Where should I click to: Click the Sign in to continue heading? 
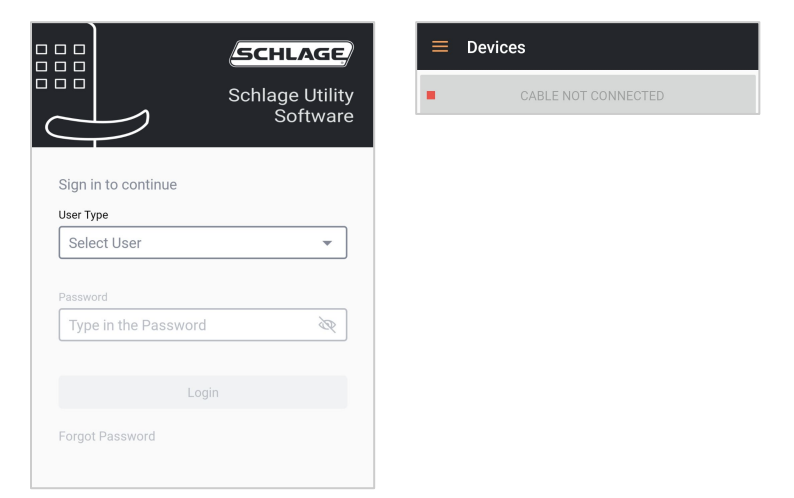[118, 185]
